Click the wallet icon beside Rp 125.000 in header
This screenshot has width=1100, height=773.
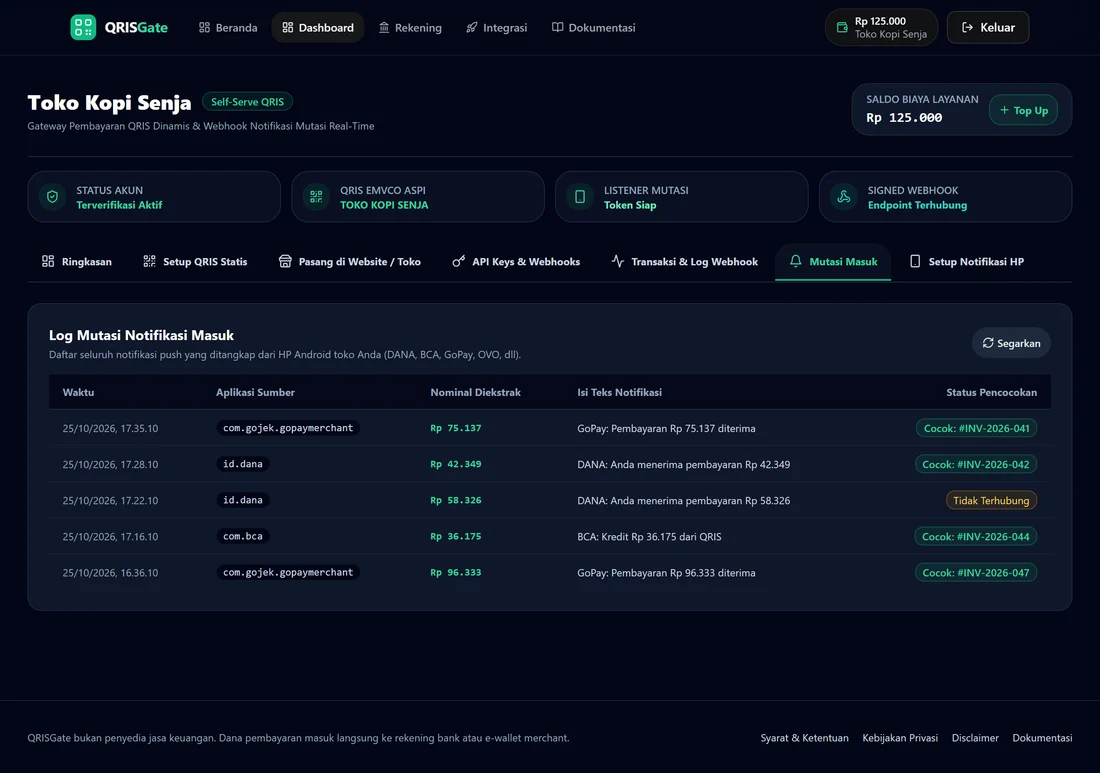pyautogui.click(x=842, y=27)
